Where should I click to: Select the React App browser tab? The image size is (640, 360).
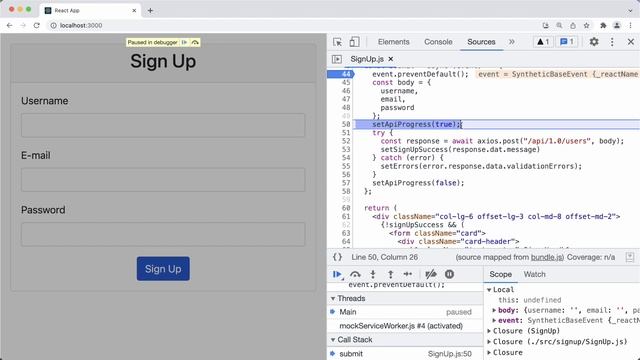point(90,11)
